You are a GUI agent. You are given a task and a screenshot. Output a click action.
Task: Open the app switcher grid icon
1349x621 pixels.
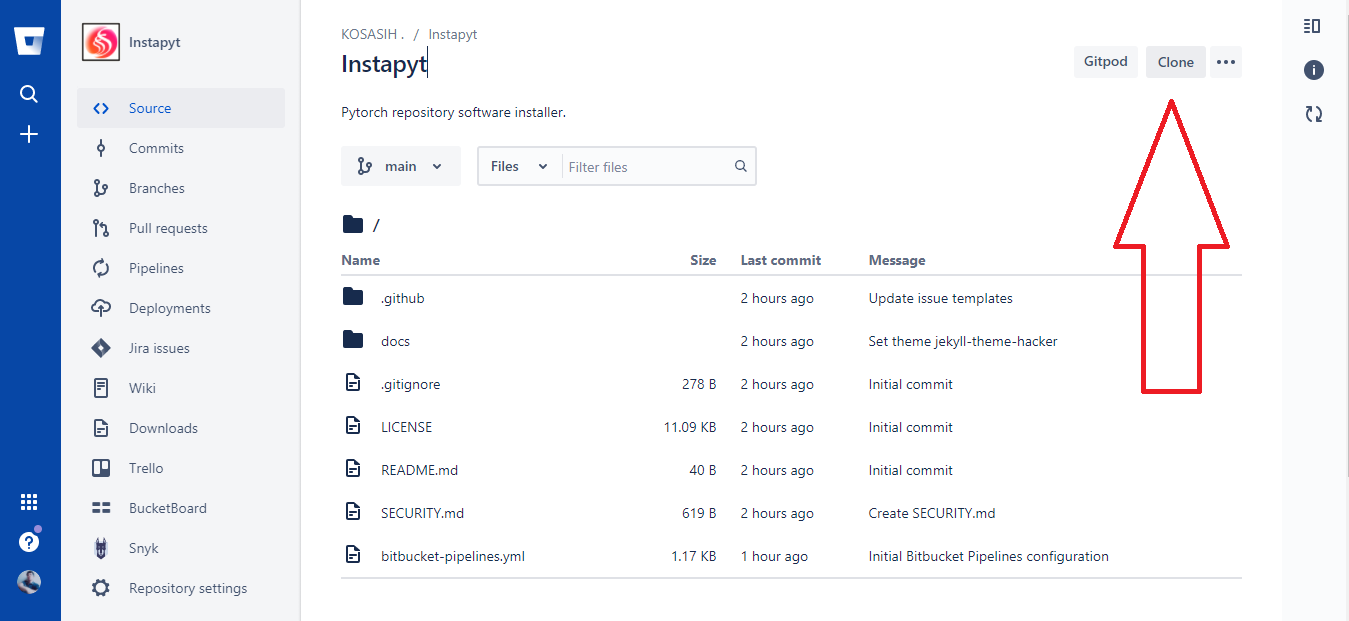tap(29, 502)
